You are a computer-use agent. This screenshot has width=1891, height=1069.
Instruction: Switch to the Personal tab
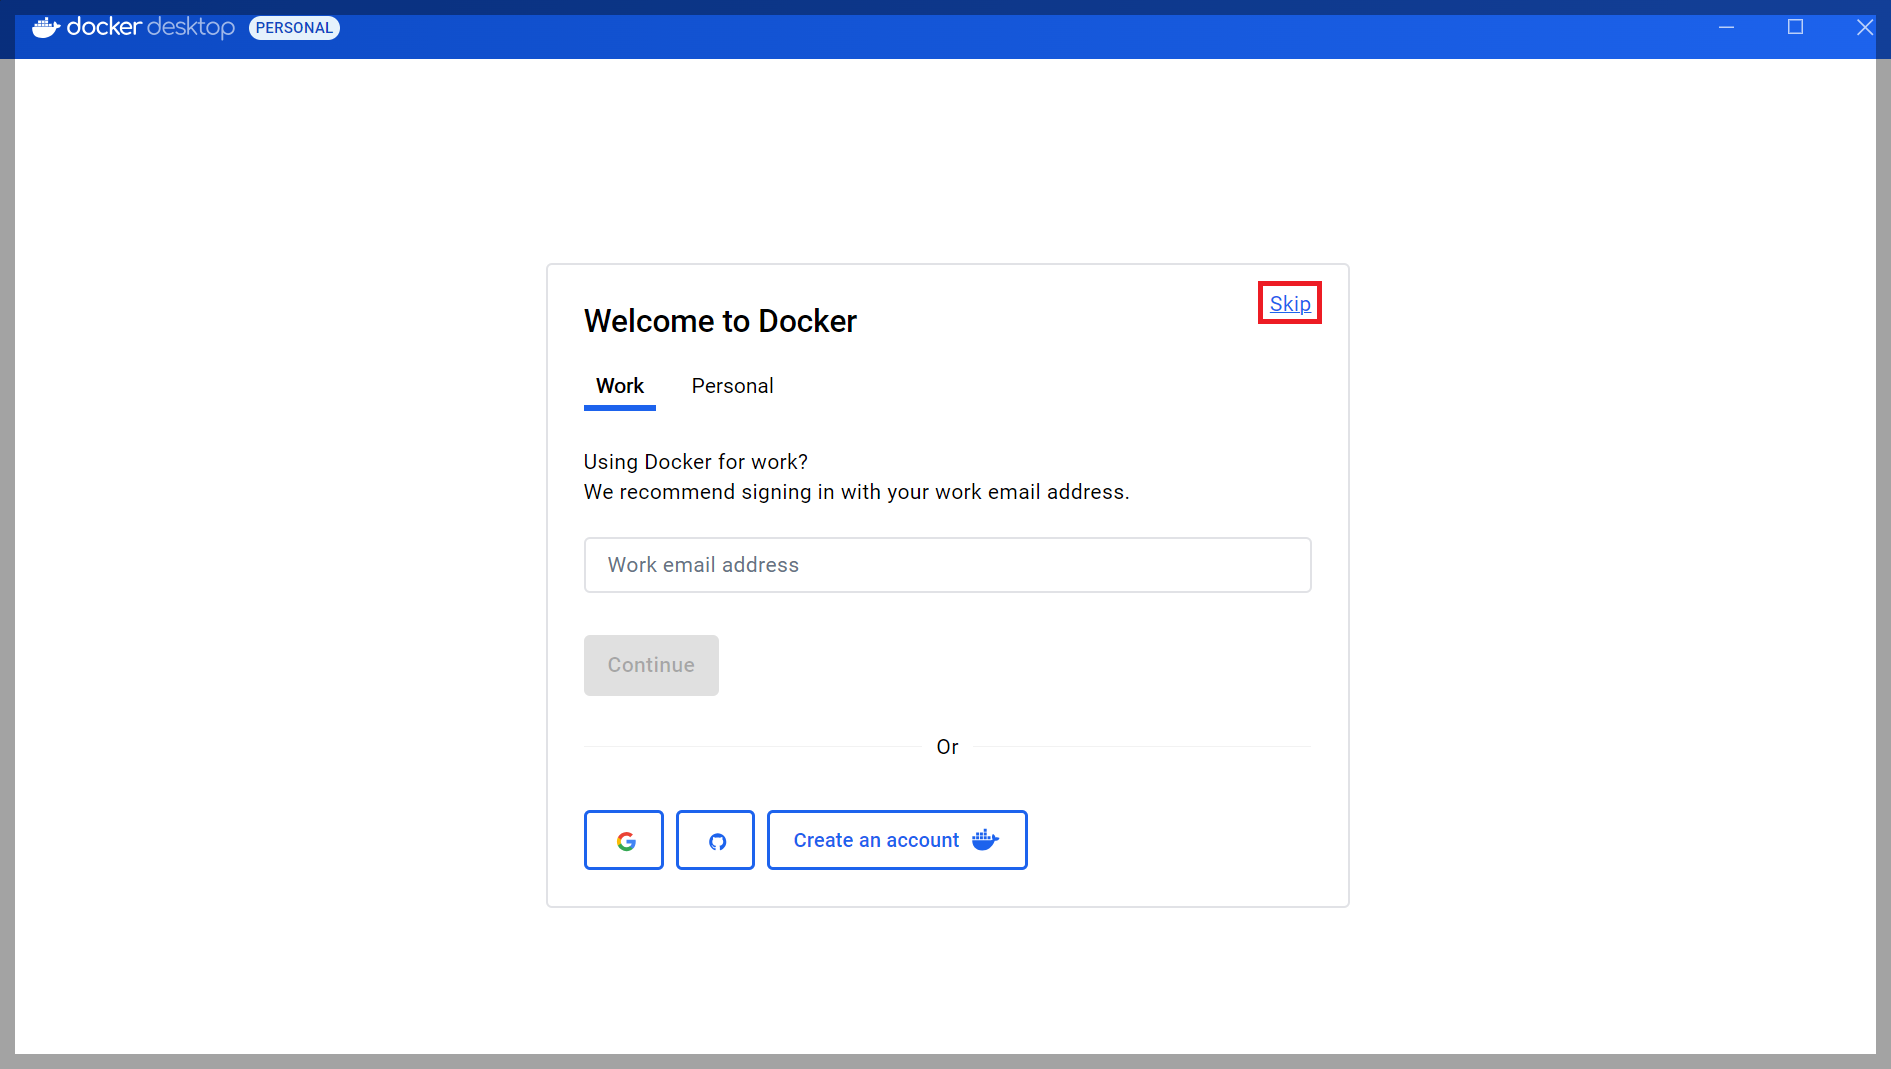[732, 386]
